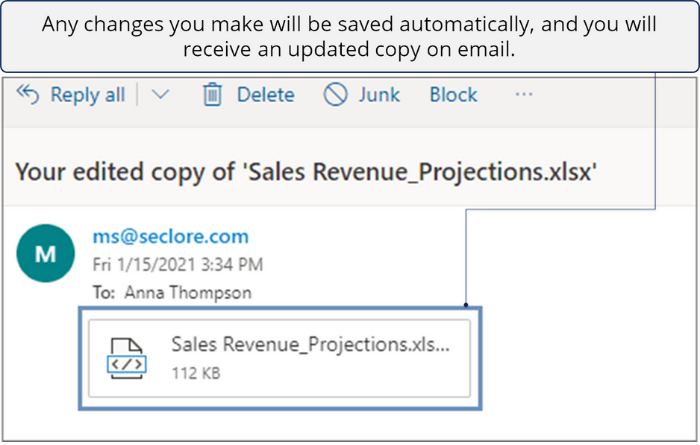The width and height of the screenshot is (700, 445).
Task: Click the Delete trash can icon
Action: (212, 95)
